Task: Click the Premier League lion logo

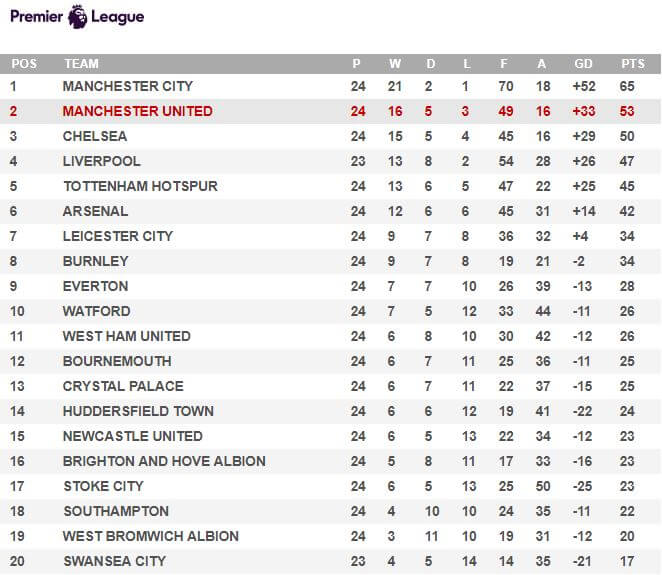Action: click(x=78, y=17)
